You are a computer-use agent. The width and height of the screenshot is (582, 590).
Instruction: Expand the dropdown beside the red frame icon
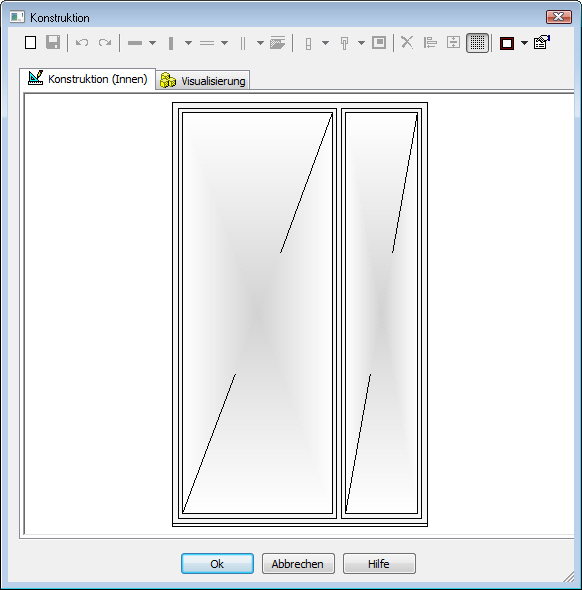pos(524,43)
